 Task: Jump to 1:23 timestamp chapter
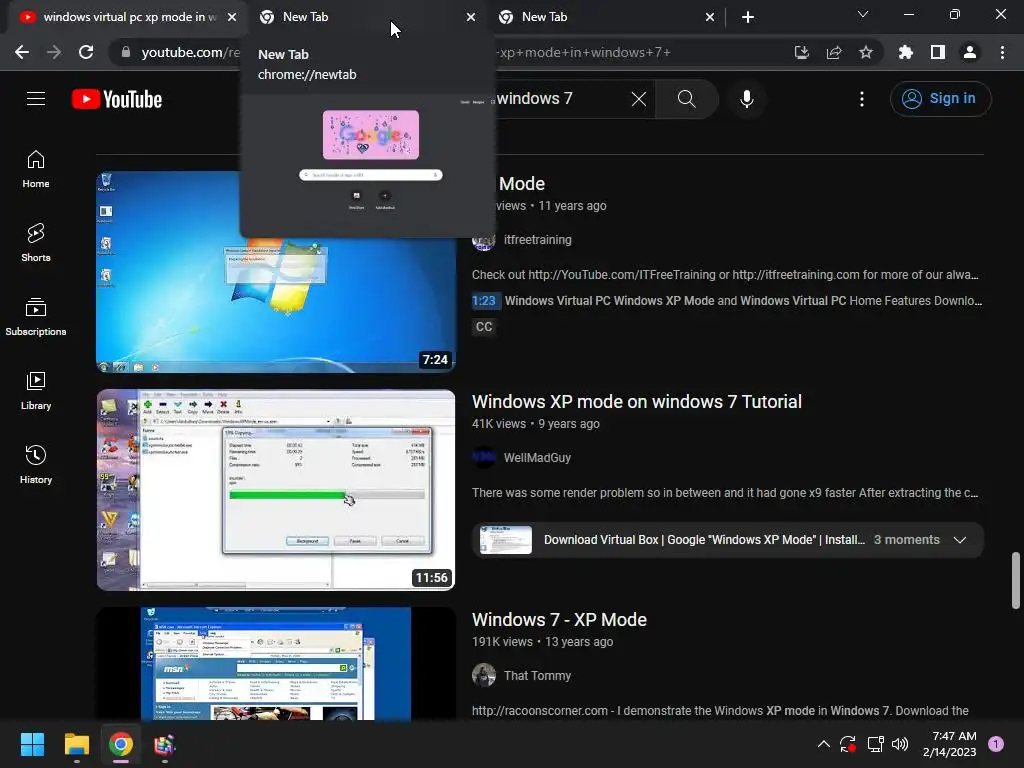click(484, 301)
